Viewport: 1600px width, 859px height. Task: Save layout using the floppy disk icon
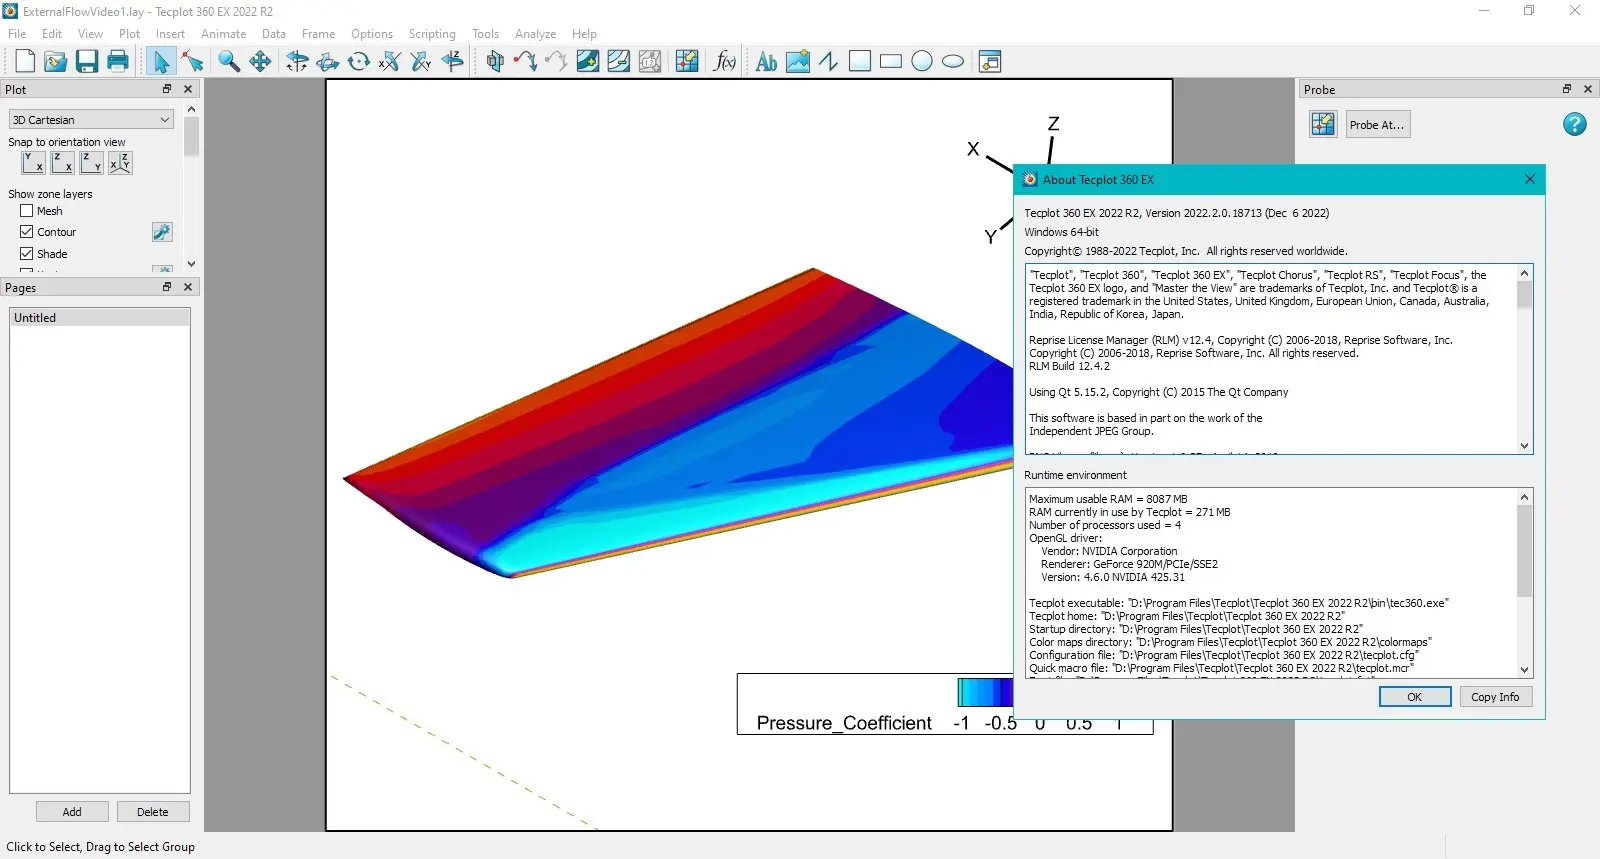coord(87,62)
